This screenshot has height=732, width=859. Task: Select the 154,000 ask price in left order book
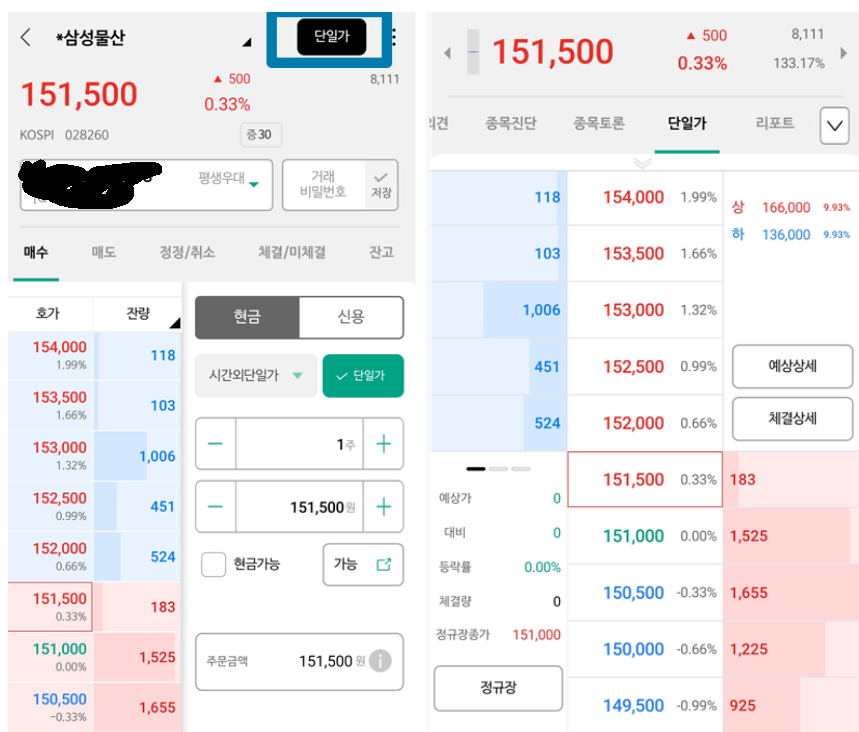(x=50, y=355)
